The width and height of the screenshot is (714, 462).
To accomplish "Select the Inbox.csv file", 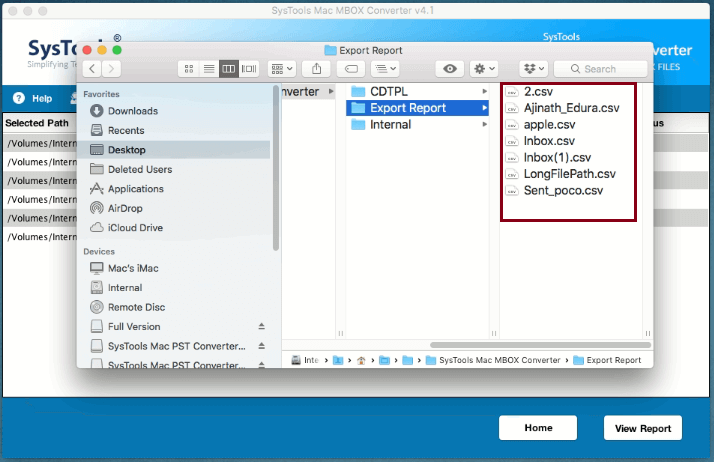I will click(540, 141).
